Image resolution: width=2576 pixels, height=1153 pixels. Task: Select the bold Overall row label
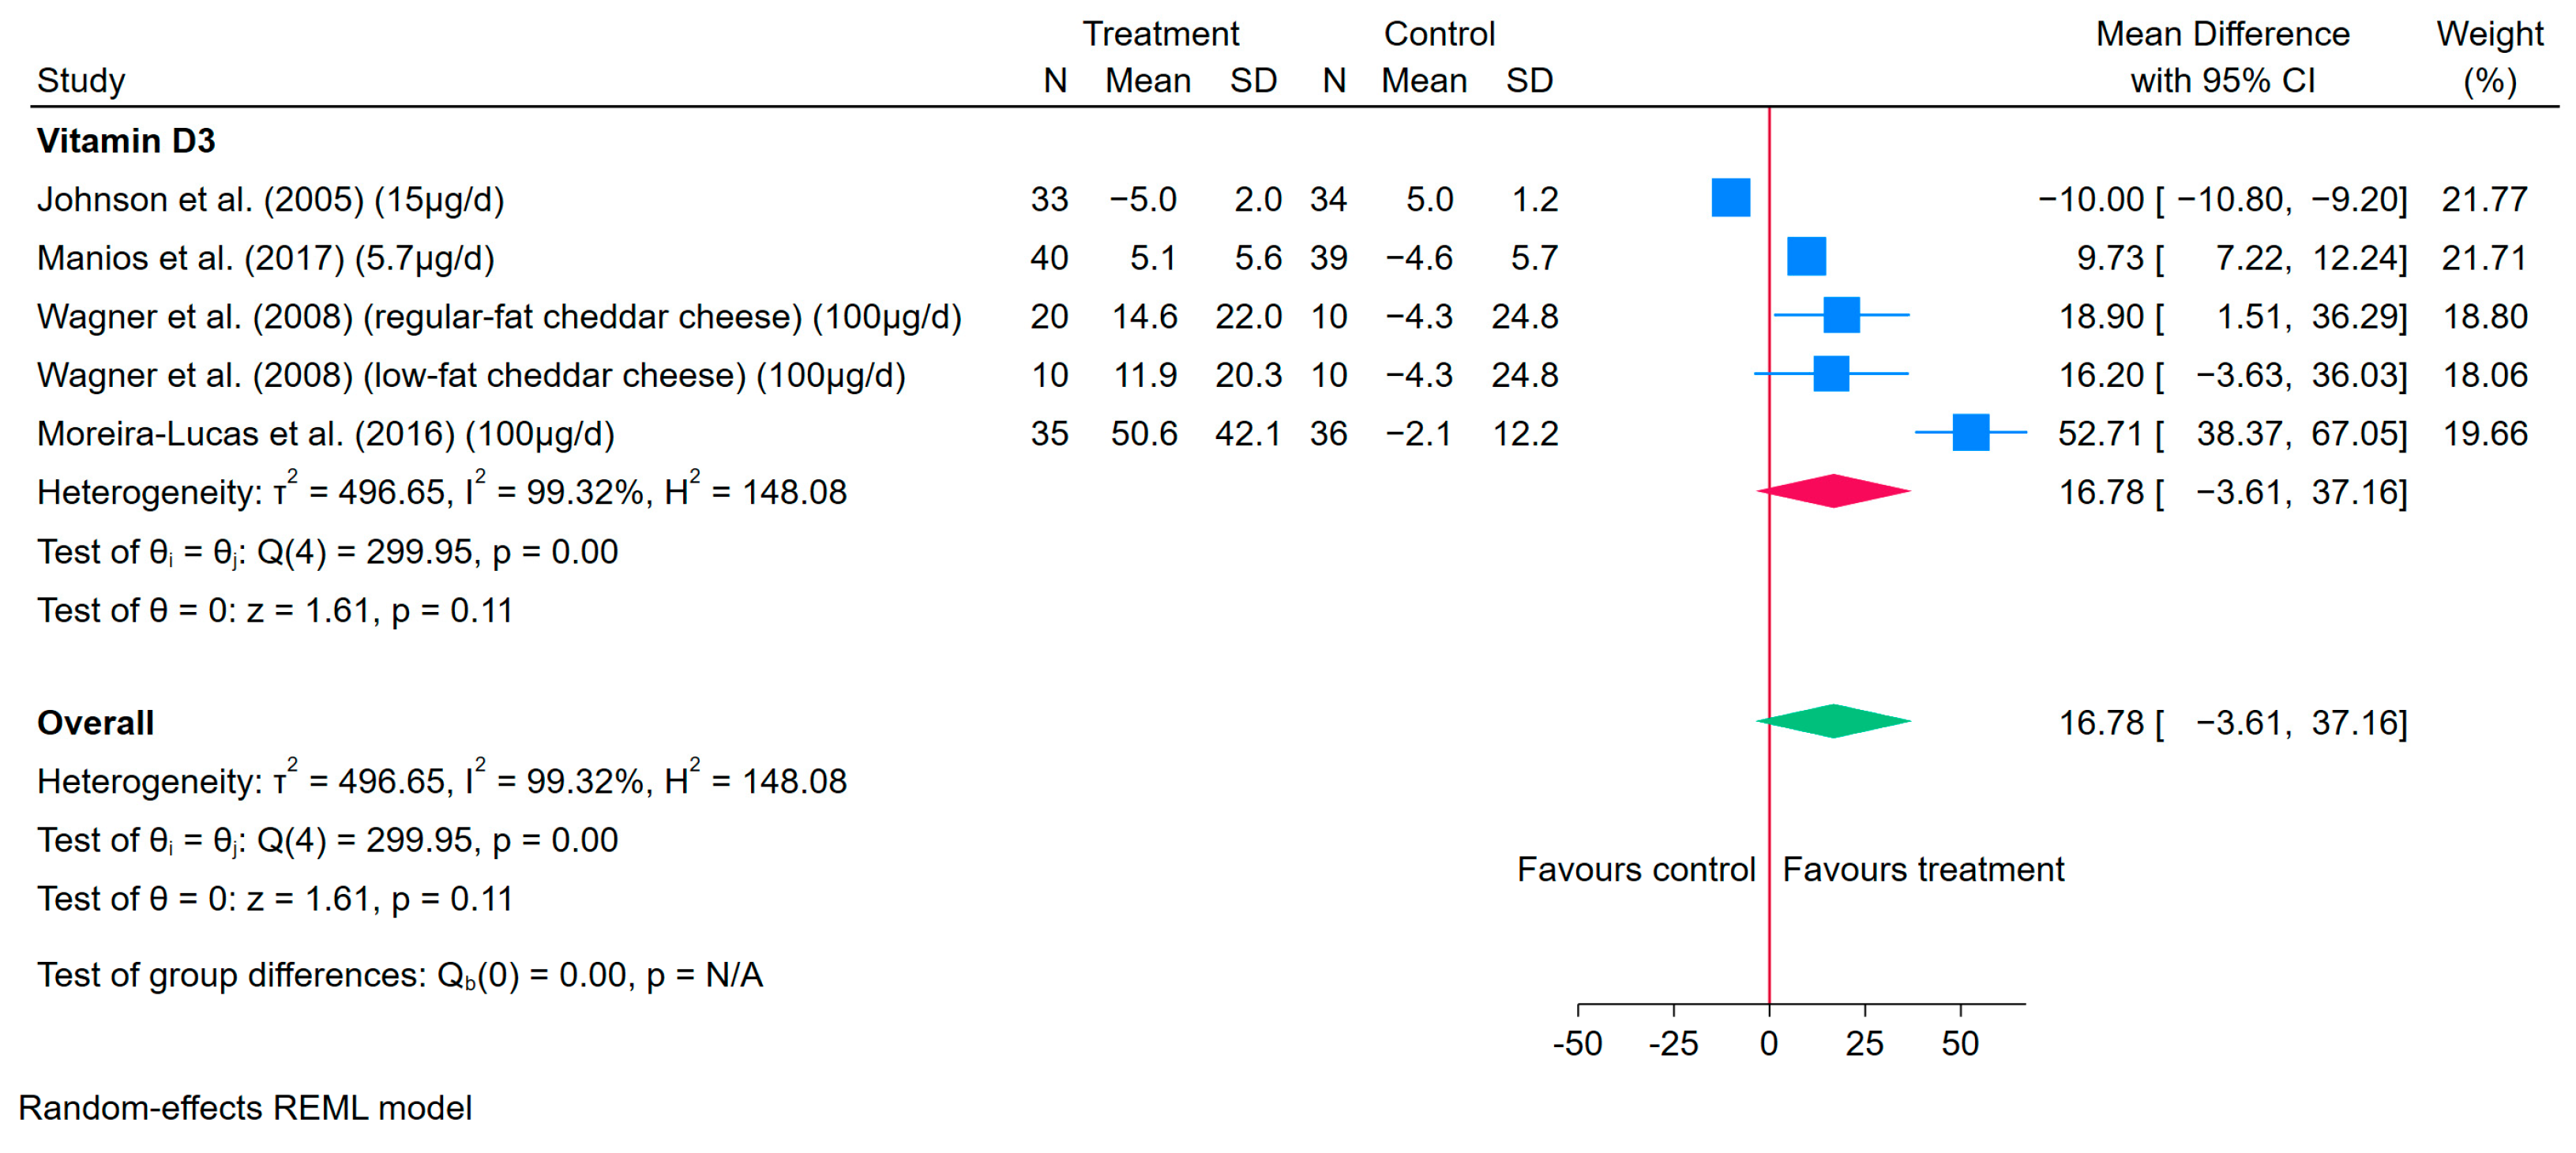pos(96,723)
